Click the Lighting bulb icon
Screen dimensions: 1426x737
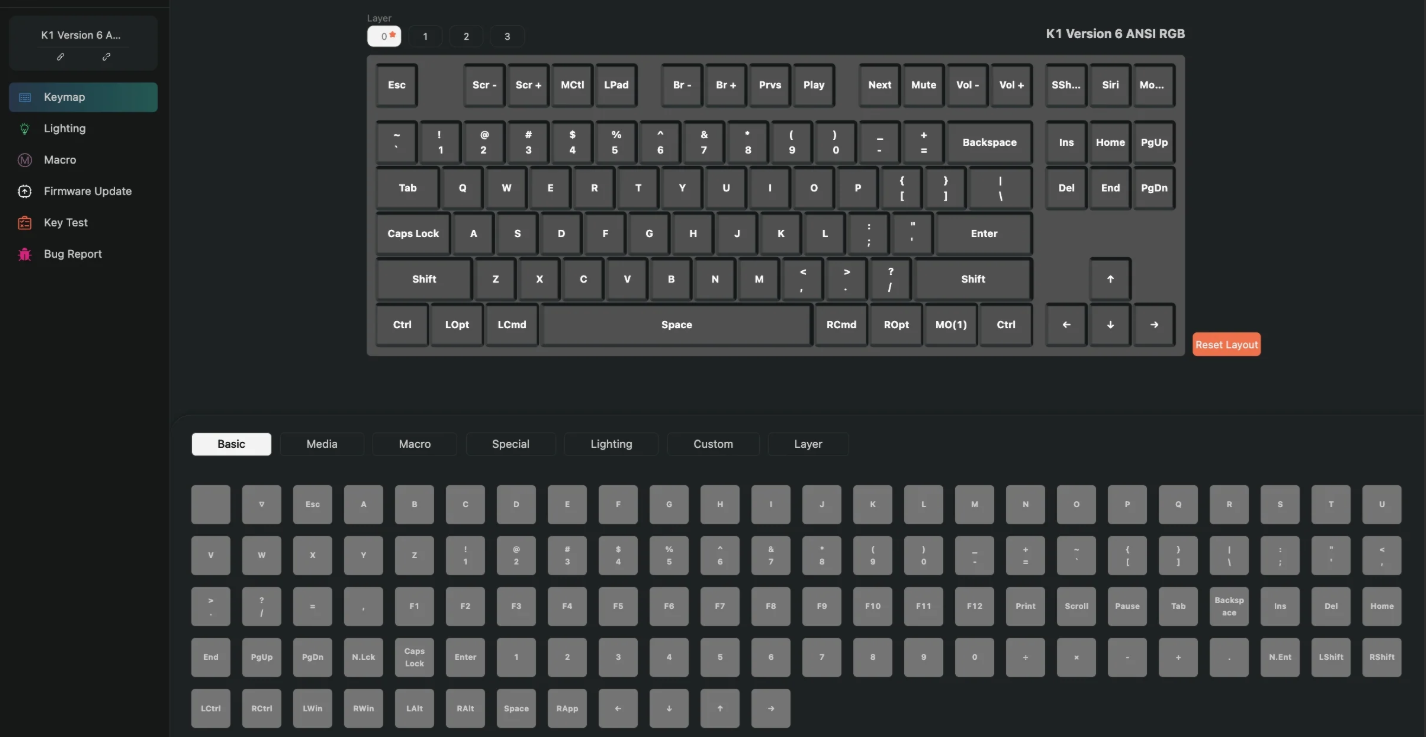click(x=25, y=129)
